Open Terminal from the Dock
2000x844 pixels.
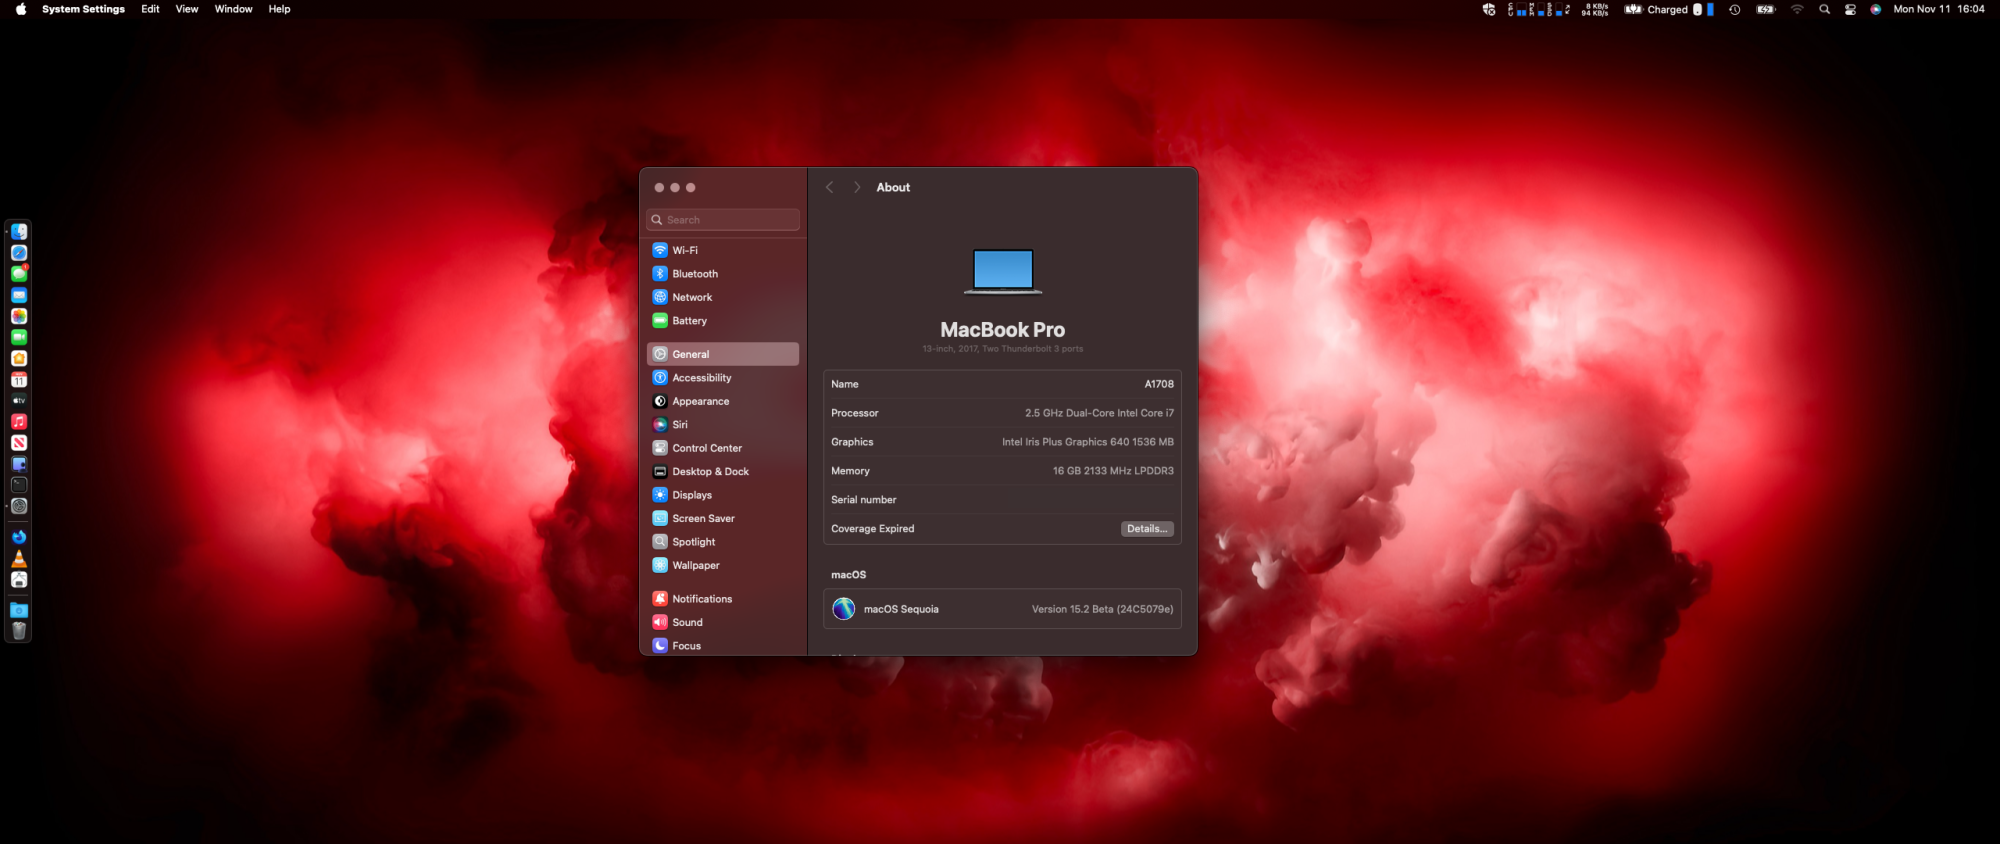19,485
